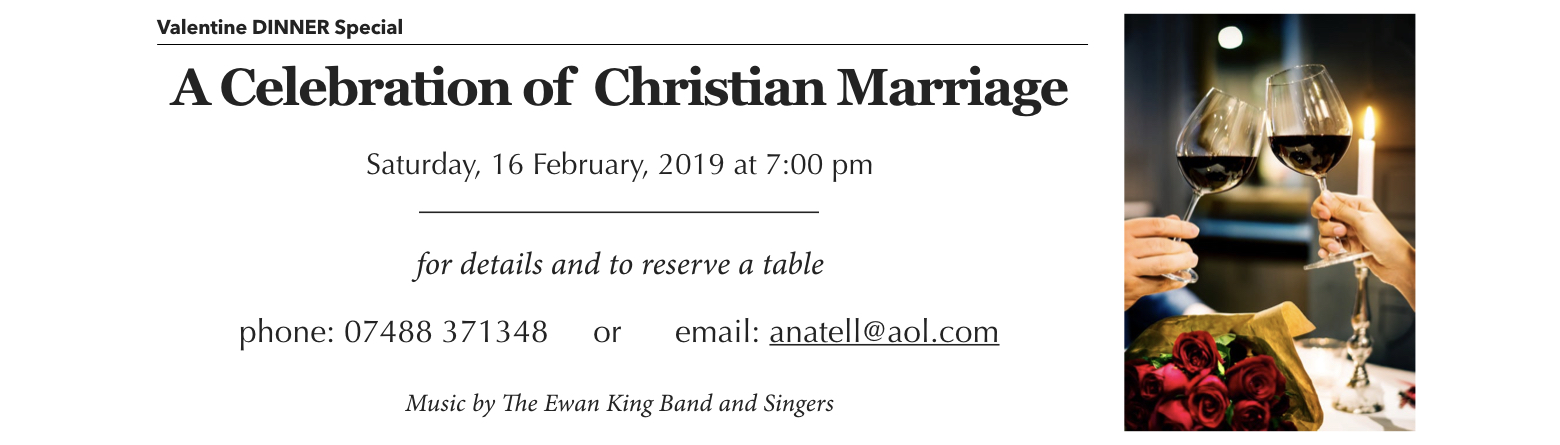The image size is (1560, 445).
Task: Select the phone number 07488 371348
Action: pos(445,332)
